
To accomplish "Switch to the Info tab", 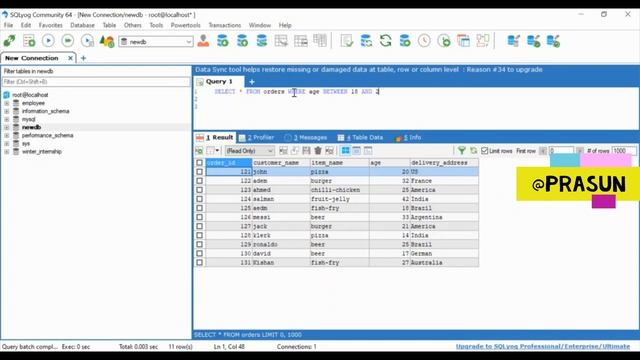I will click(409, 138).
